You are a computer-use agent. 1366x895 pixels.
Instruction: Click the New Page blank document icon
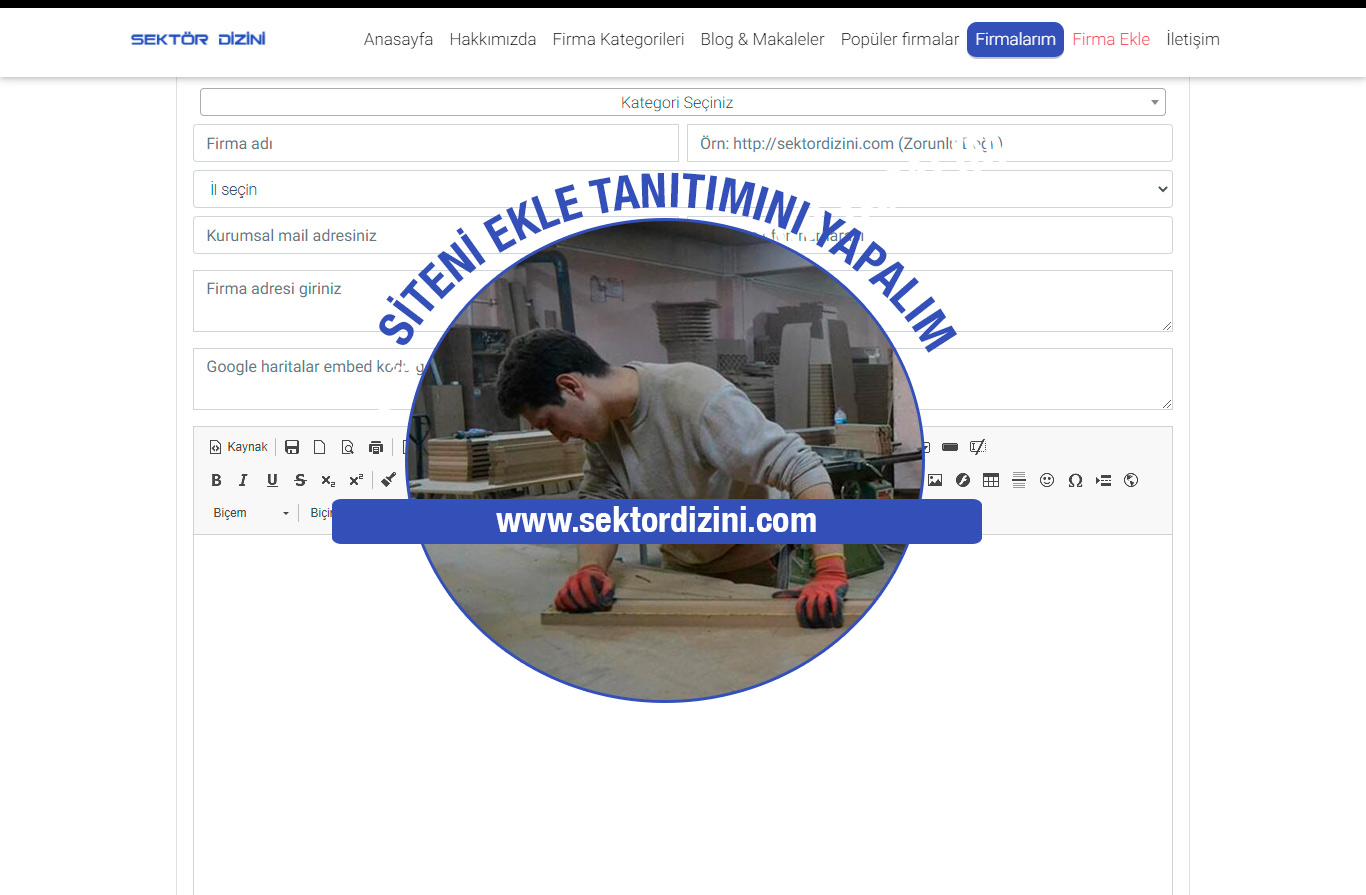pos(320,447)
